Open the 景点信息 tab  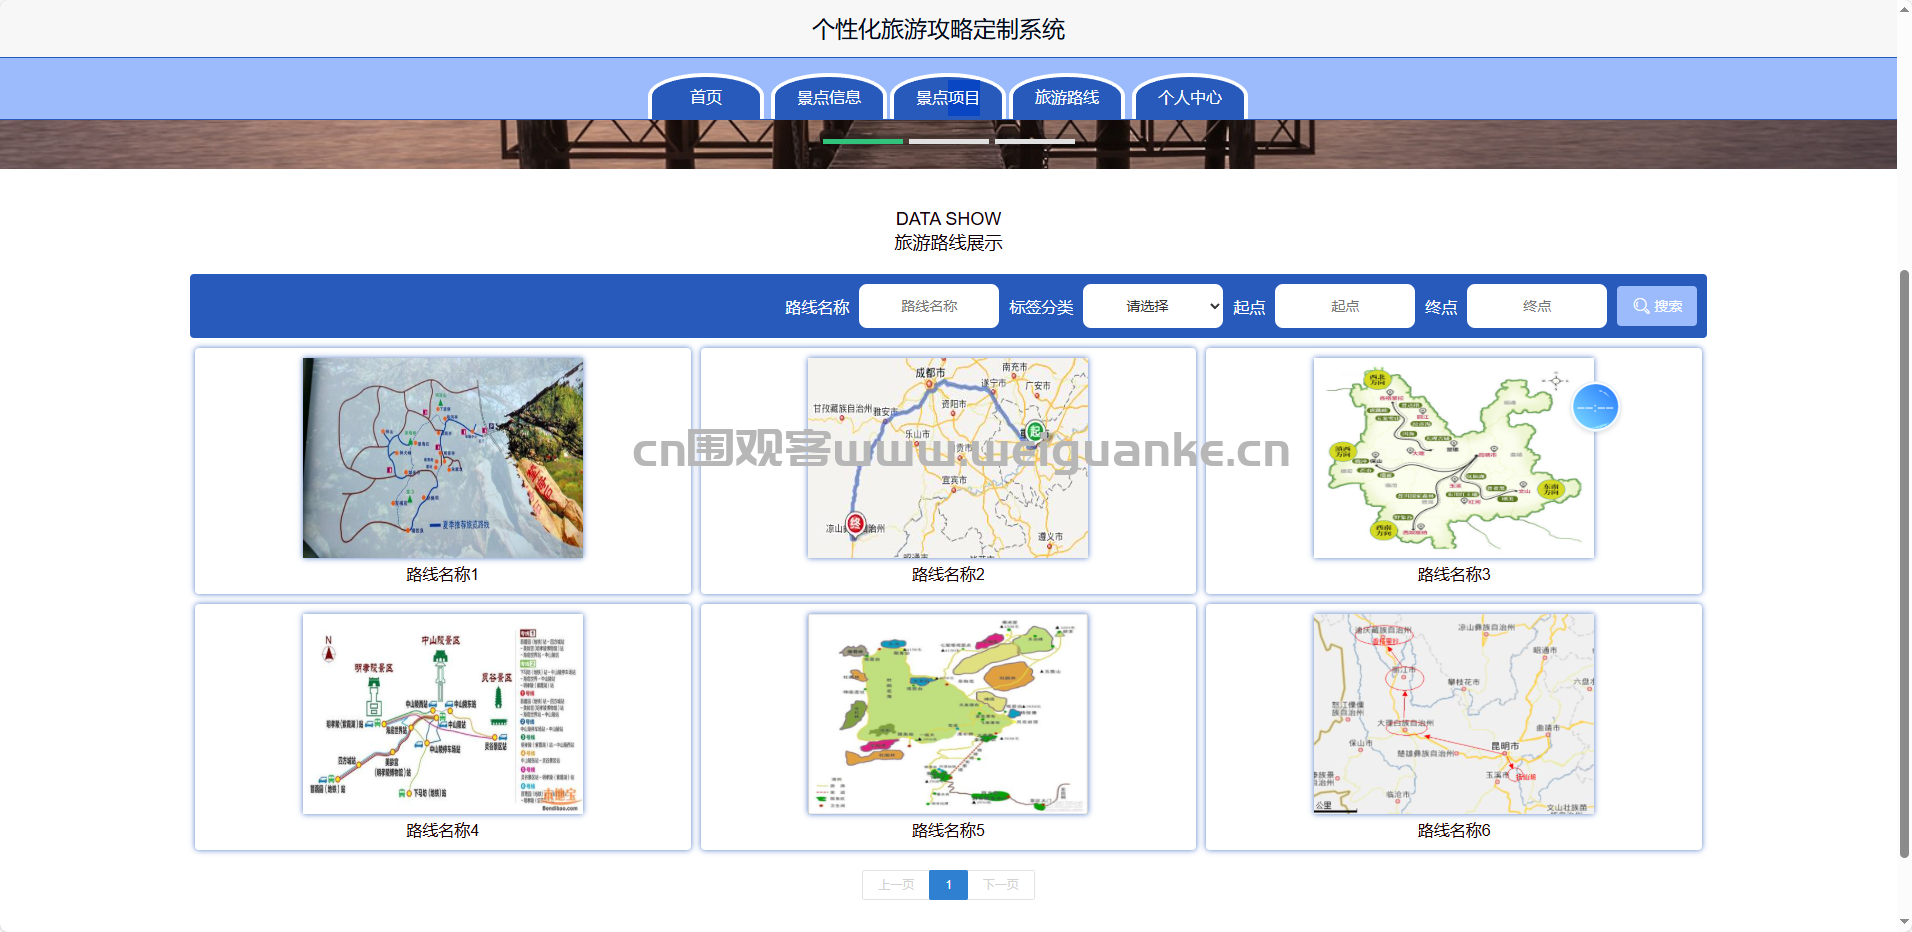(x=828, y=98)
